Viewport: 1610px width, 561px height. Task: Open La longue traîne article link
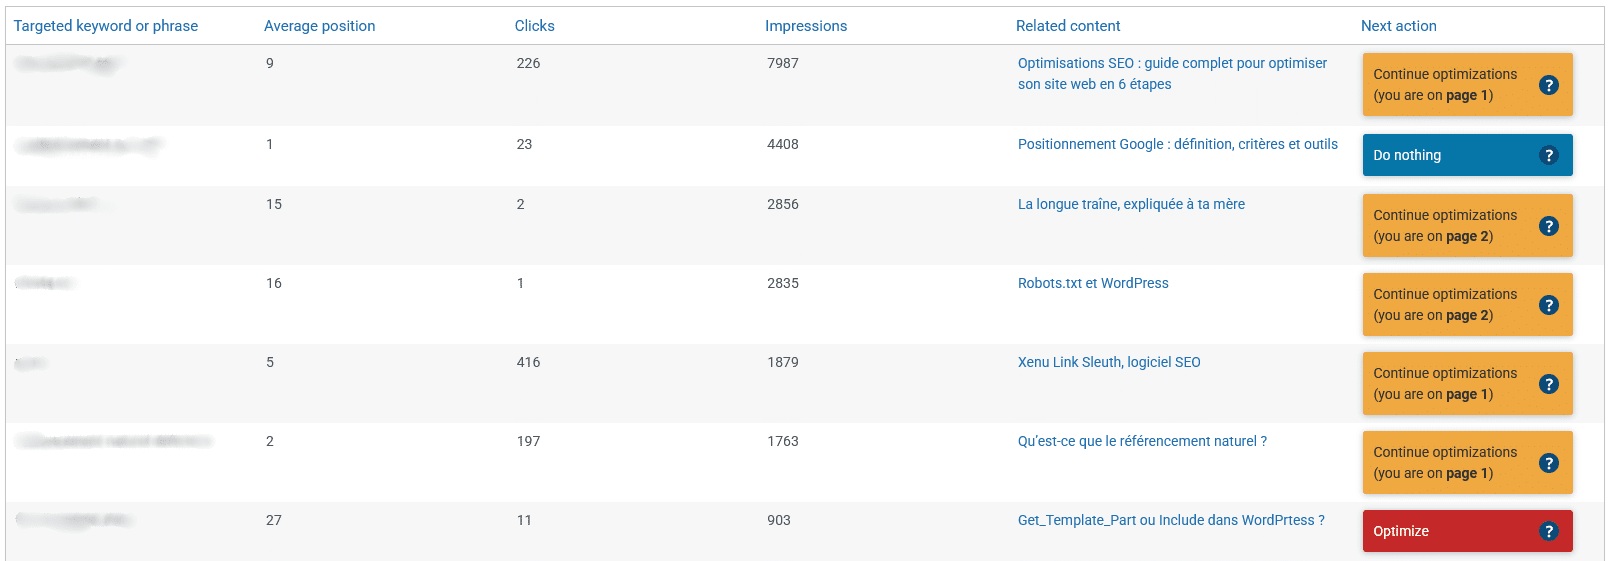pos(1131,204)
